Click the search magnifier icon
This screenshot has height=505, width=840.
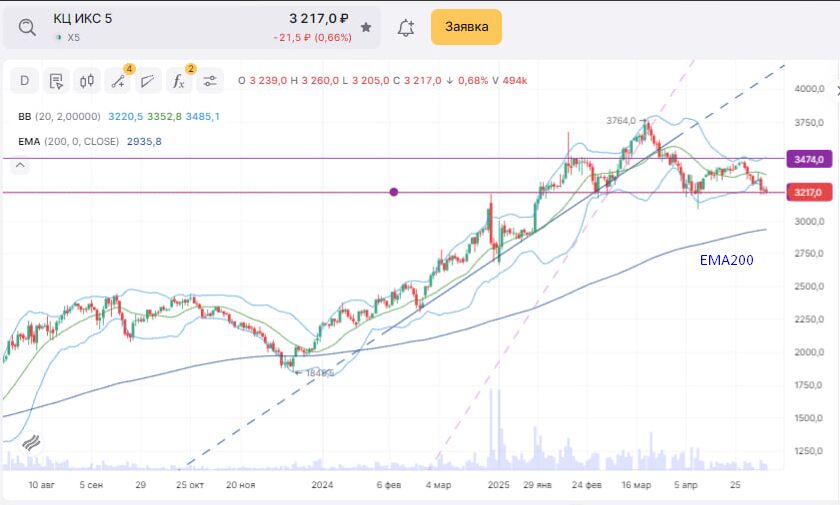coord(27,28)
